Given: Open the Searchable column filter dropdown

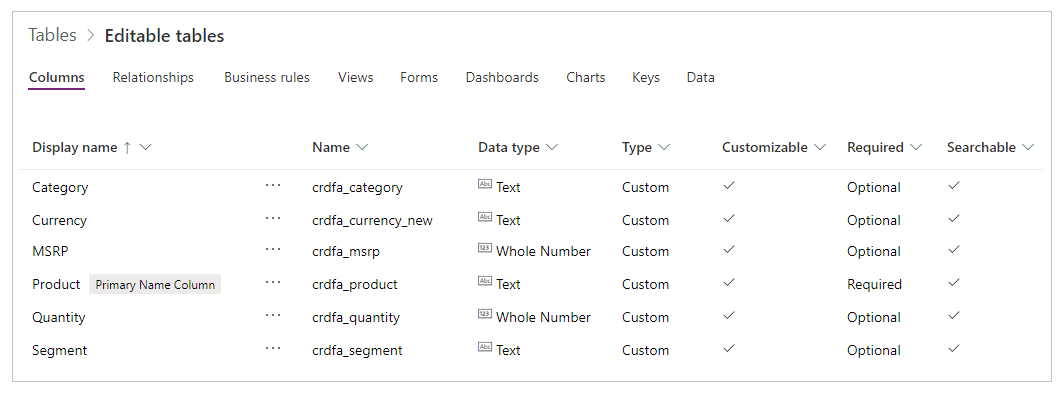Looking at the screenshot, I should tap(1028, 147).
